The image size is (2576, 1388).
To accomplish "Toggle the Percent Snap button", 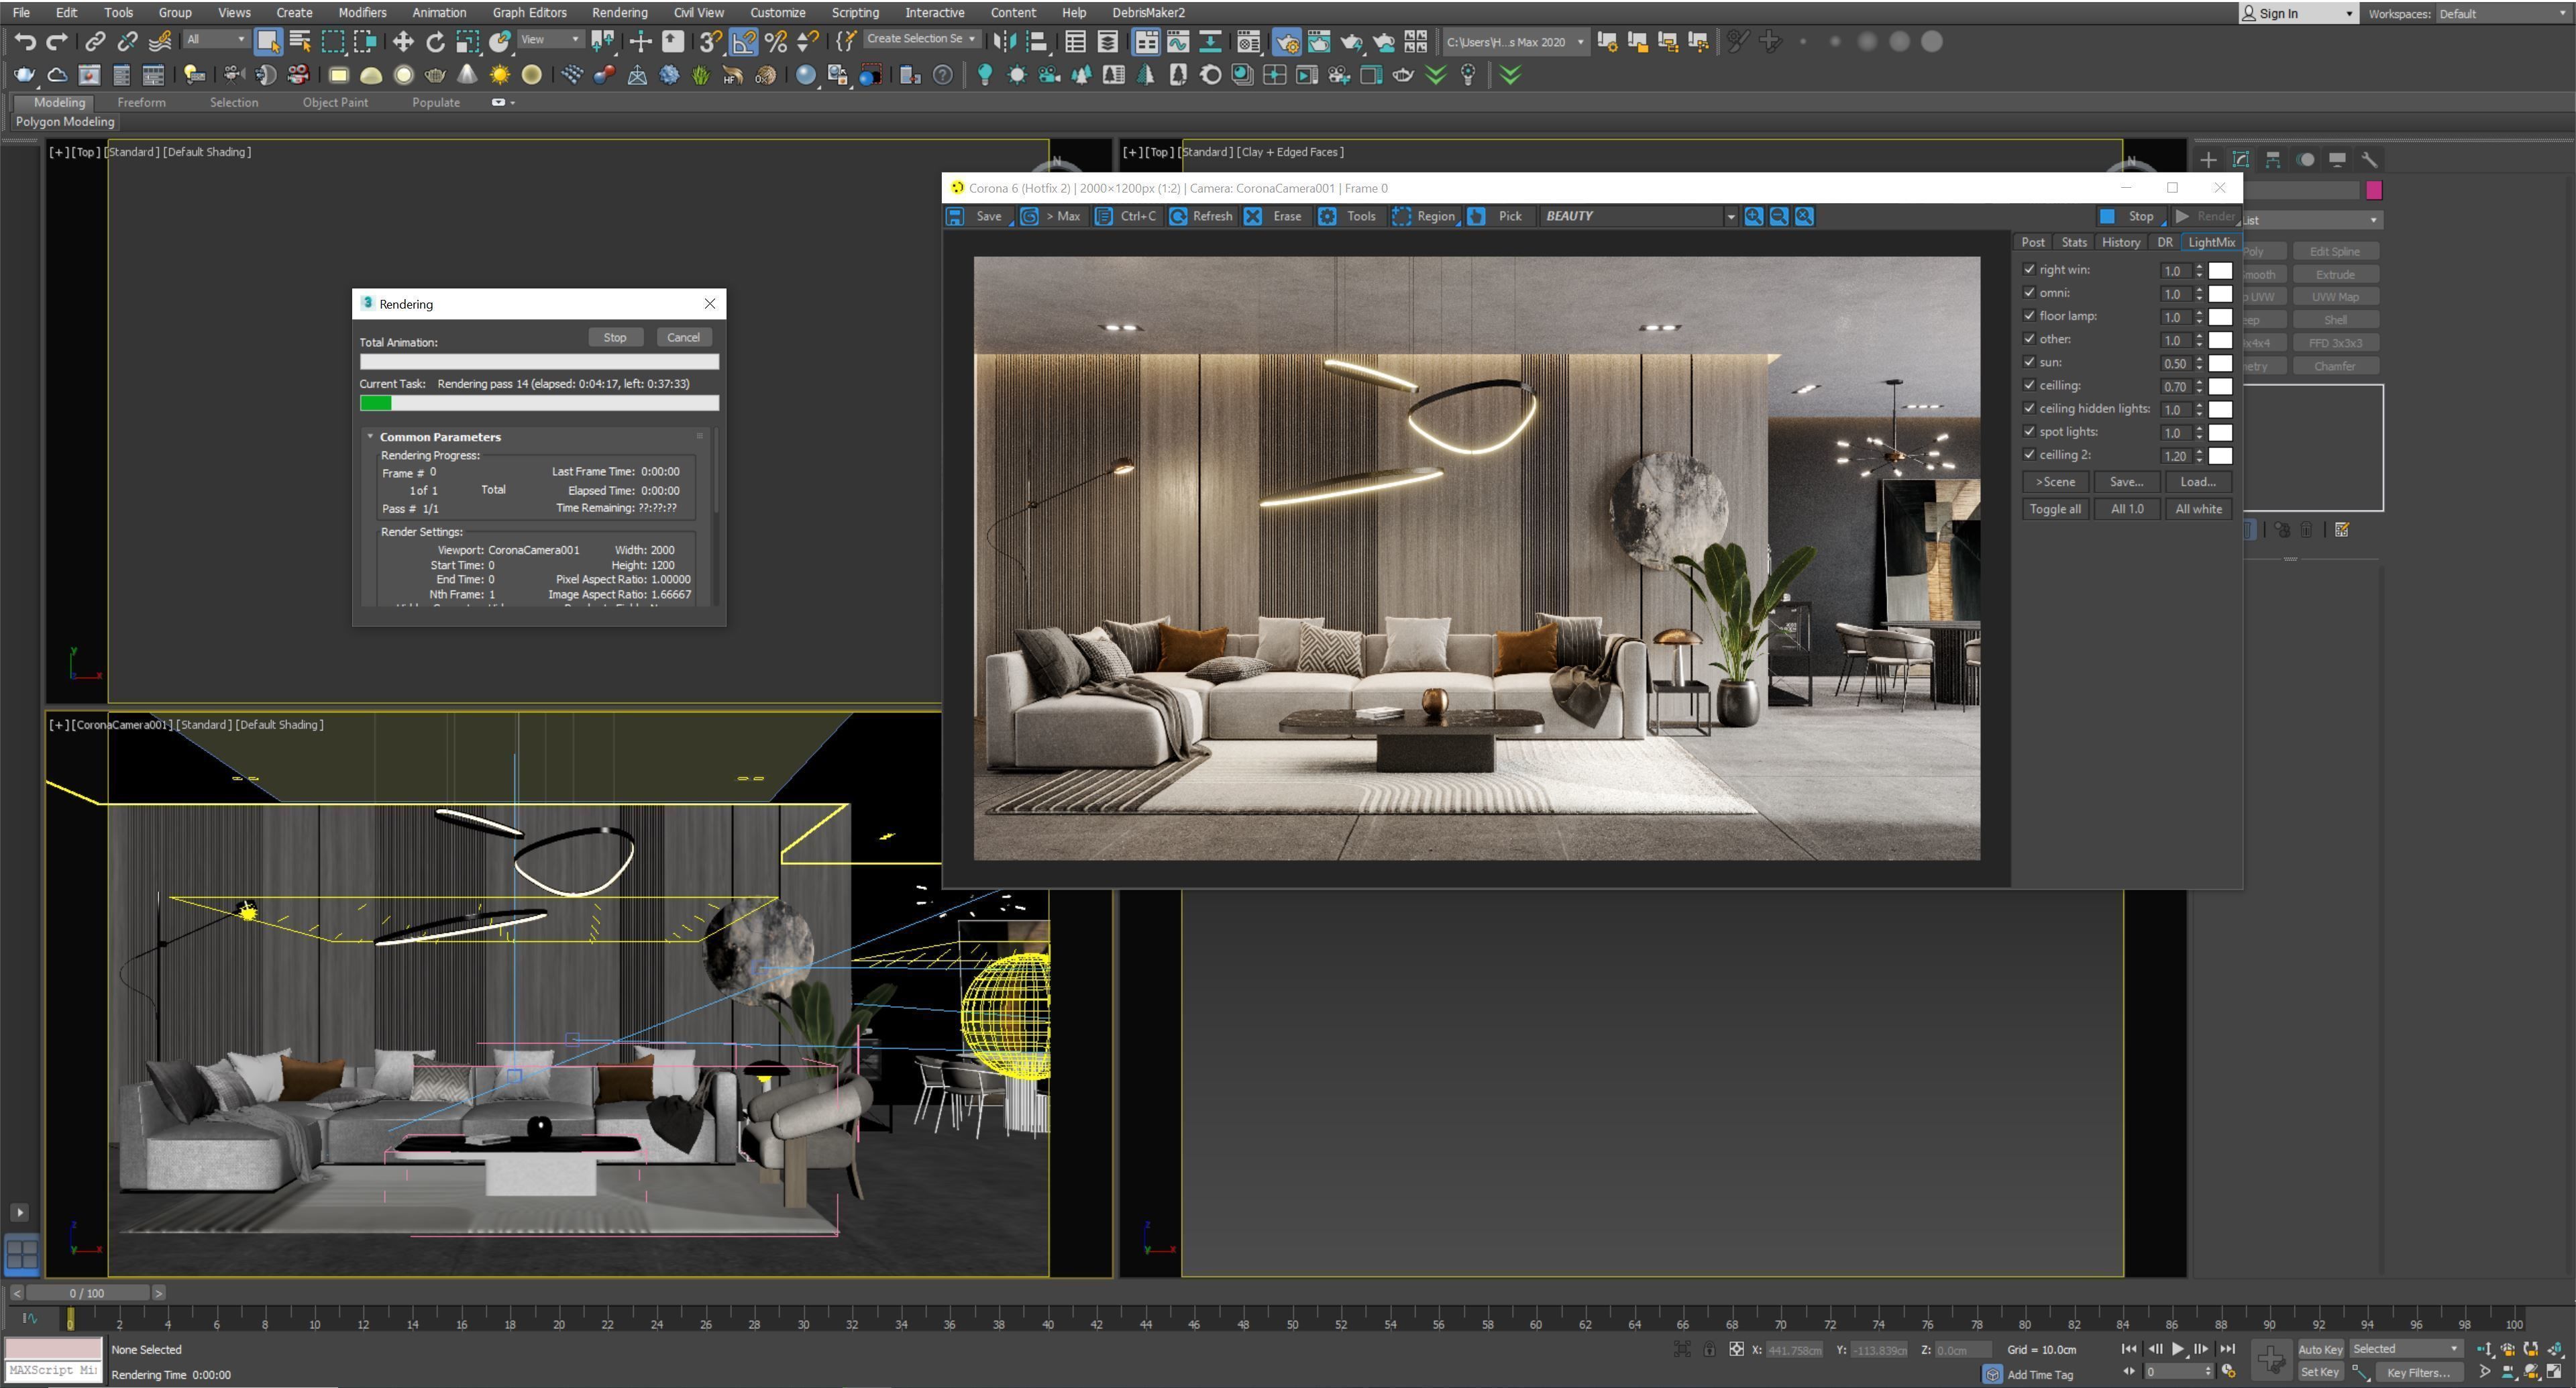I will pos(776,41).
